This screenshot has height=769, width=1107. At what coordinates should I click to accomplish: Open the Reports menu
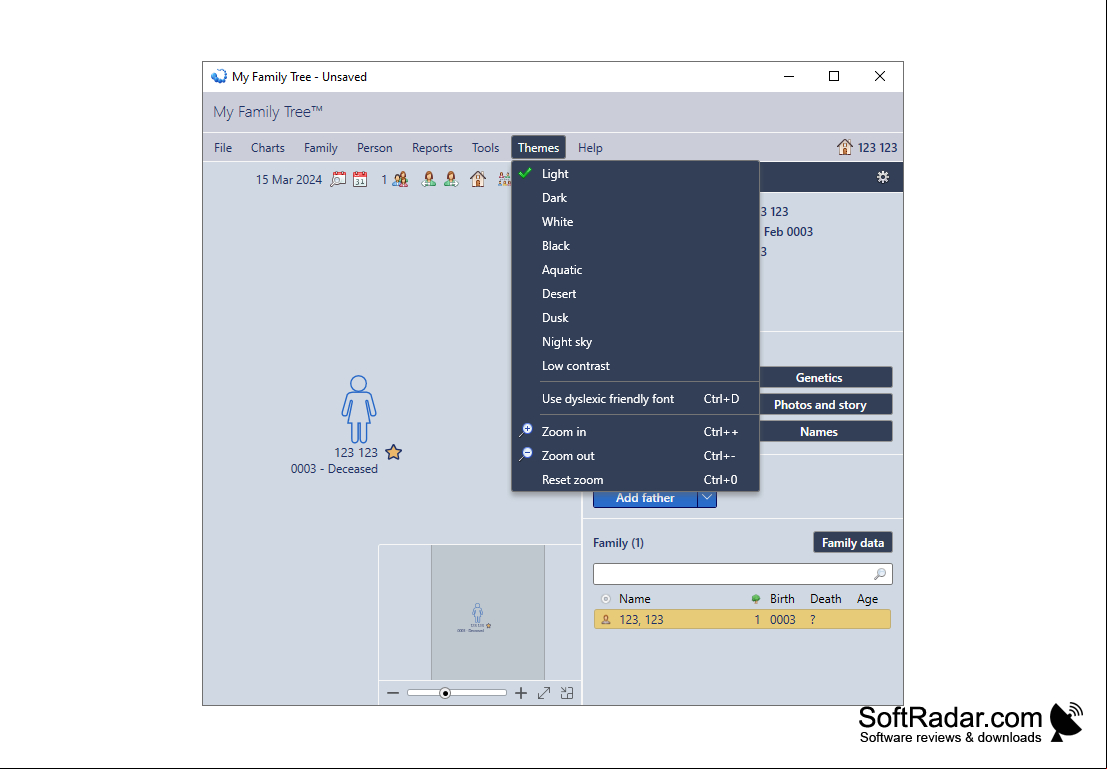coord(432,148)
